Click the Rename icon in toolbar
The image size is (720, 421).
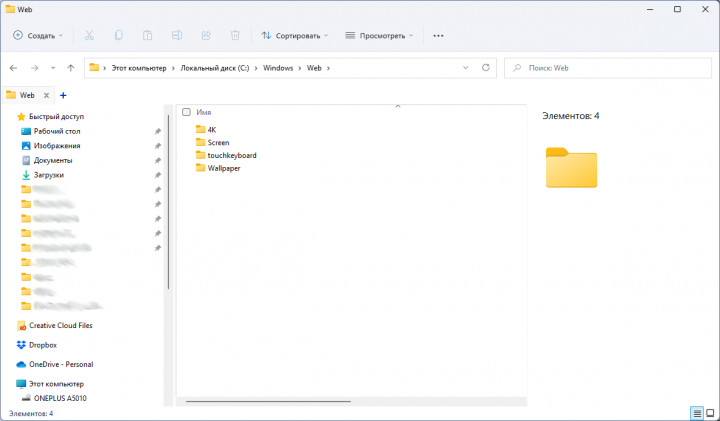tap(177, 35)
